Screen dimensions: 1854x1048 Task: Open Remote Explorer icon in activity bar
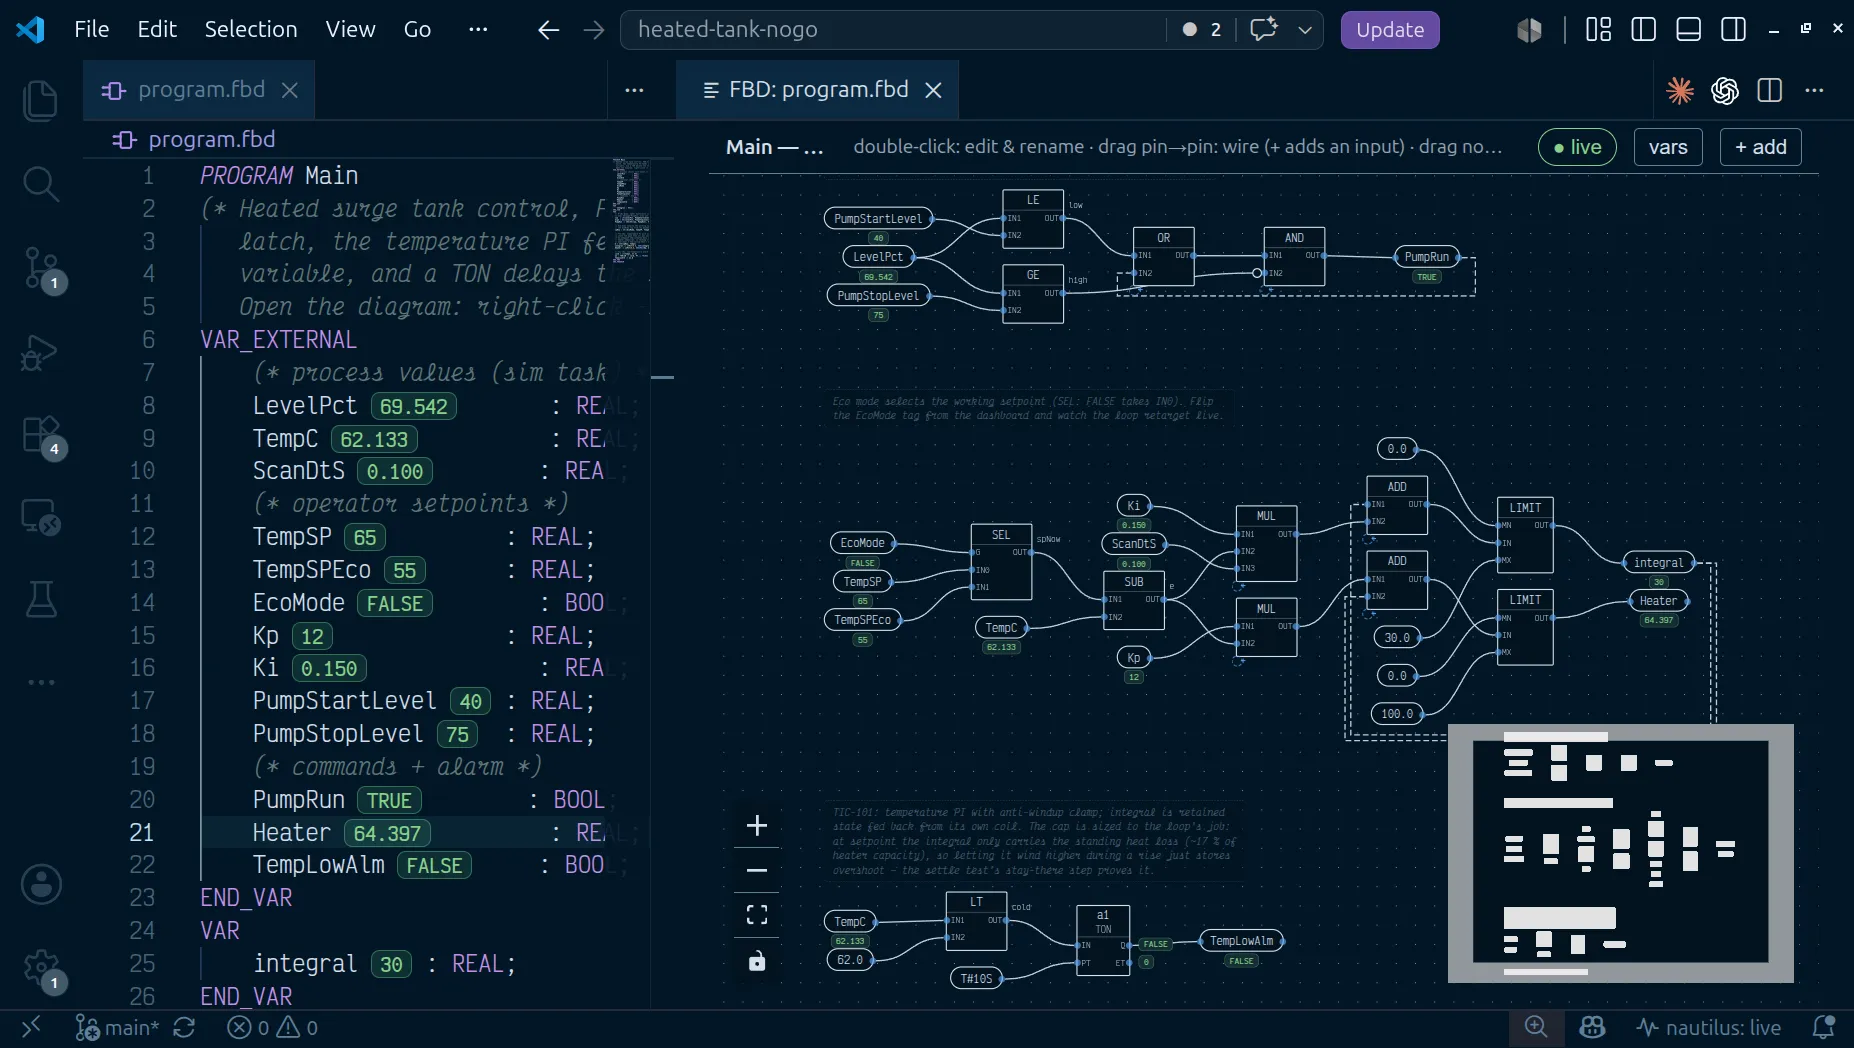tap(41, 517)
